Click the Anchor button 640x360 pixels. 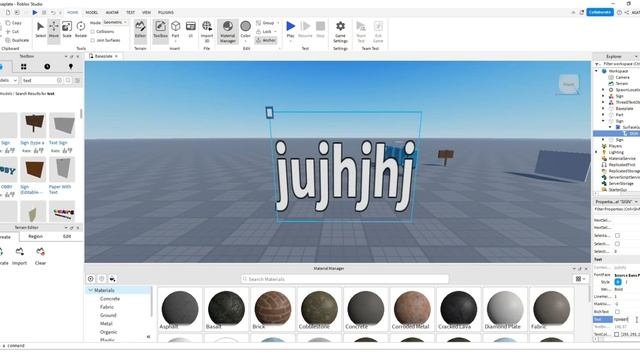coord(266,40)
